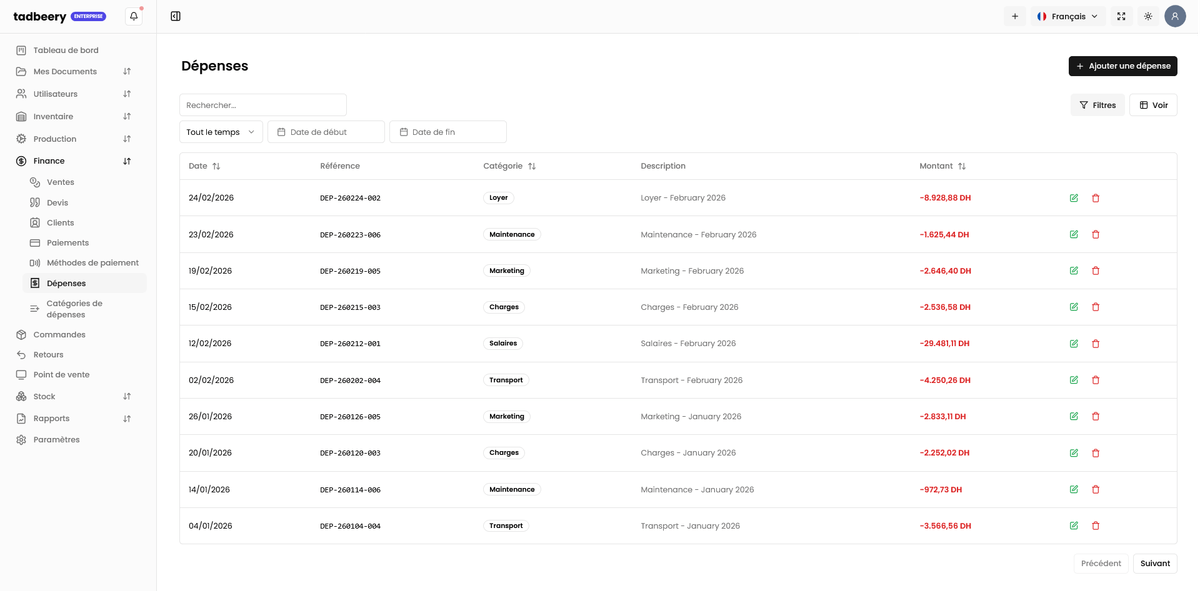Sort the table by Date column
1200x591 pixels.
coord(205,166)
